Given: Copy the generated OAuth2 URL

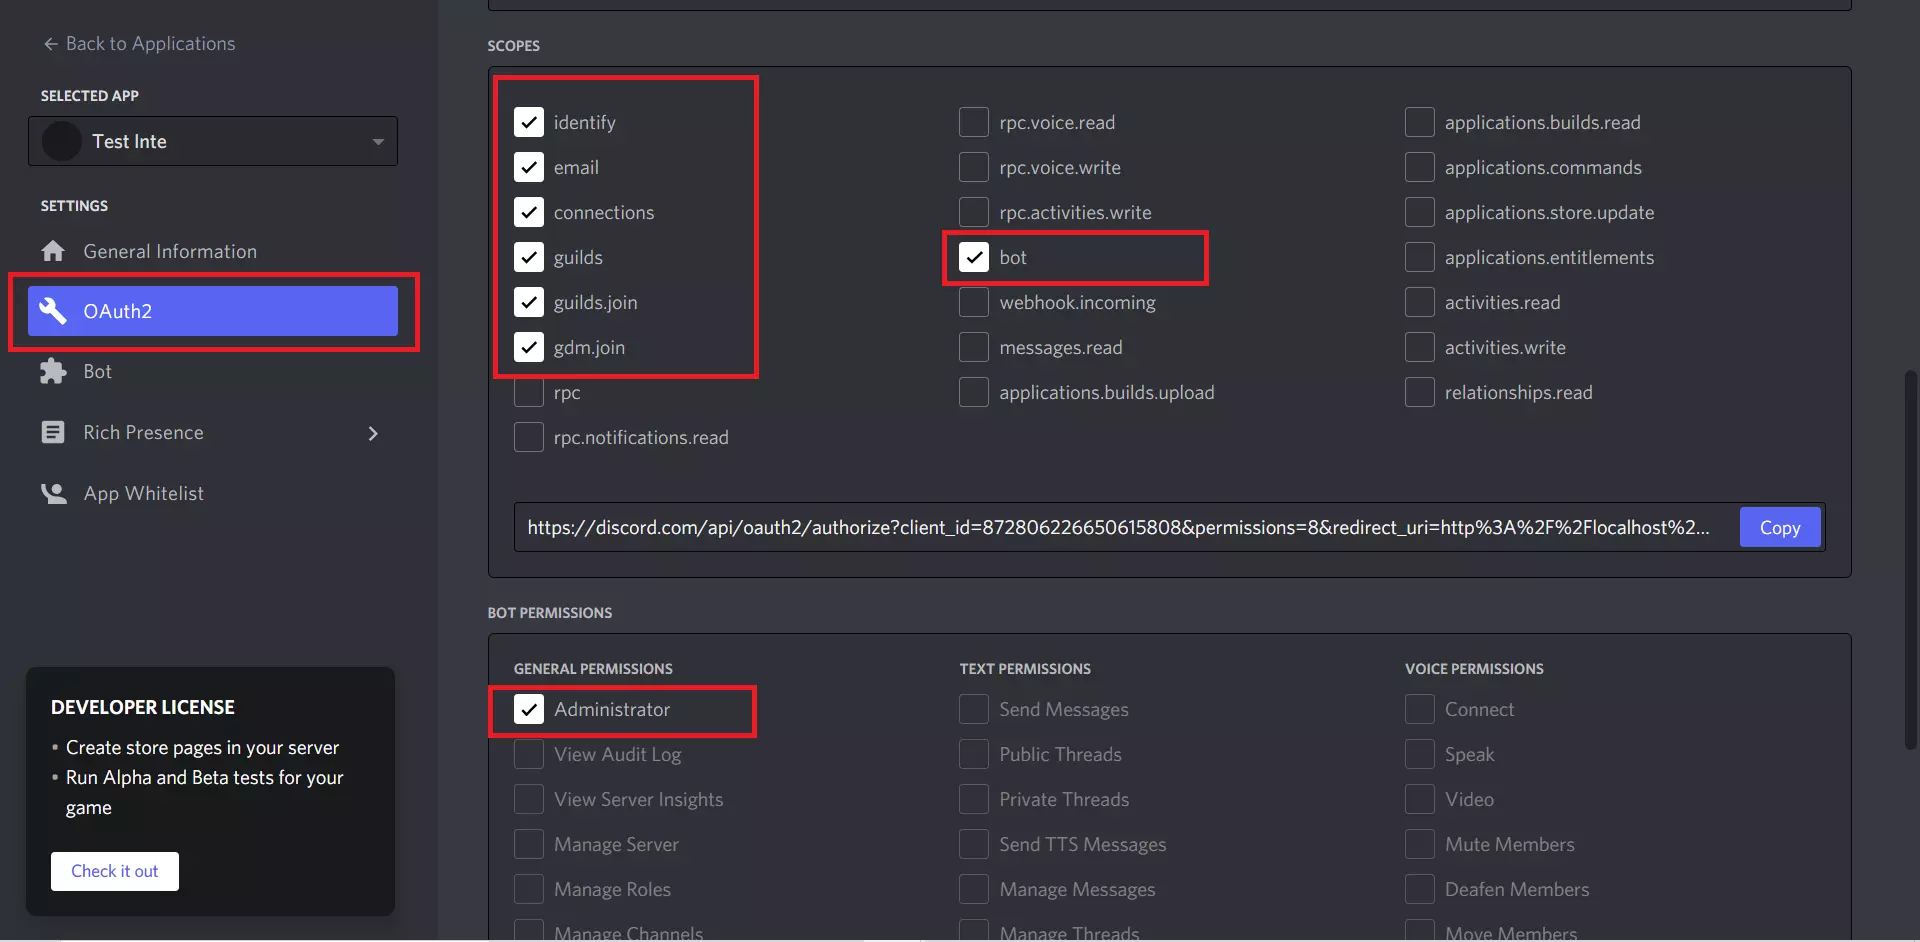Looking at the screenshot, I should (x=1780, y=527).
